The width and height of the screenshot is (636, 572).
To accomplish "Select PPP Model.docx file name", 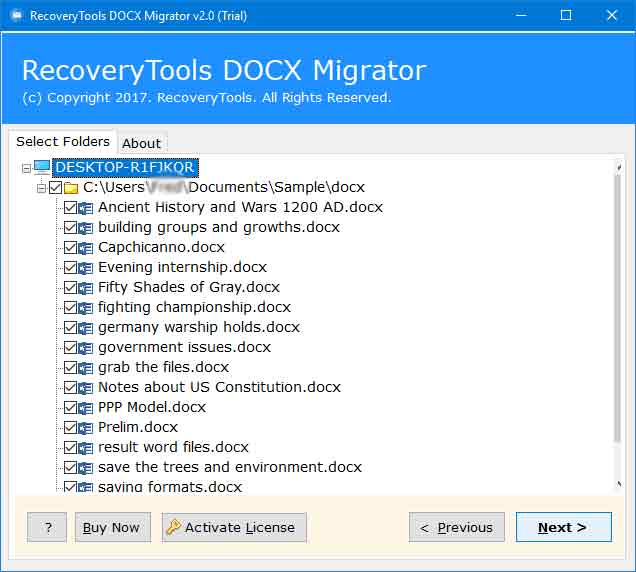I will 152,407.
